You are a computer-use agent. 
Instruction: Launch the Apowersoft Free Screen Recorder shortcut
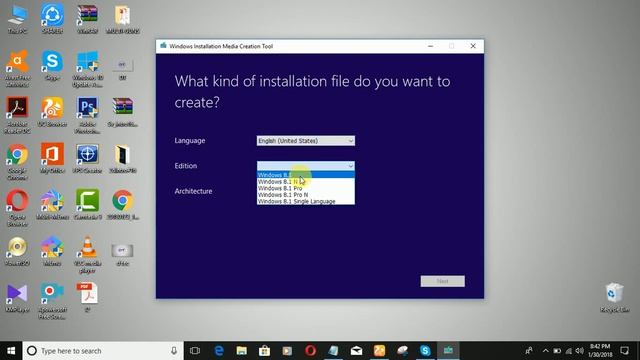52,301
